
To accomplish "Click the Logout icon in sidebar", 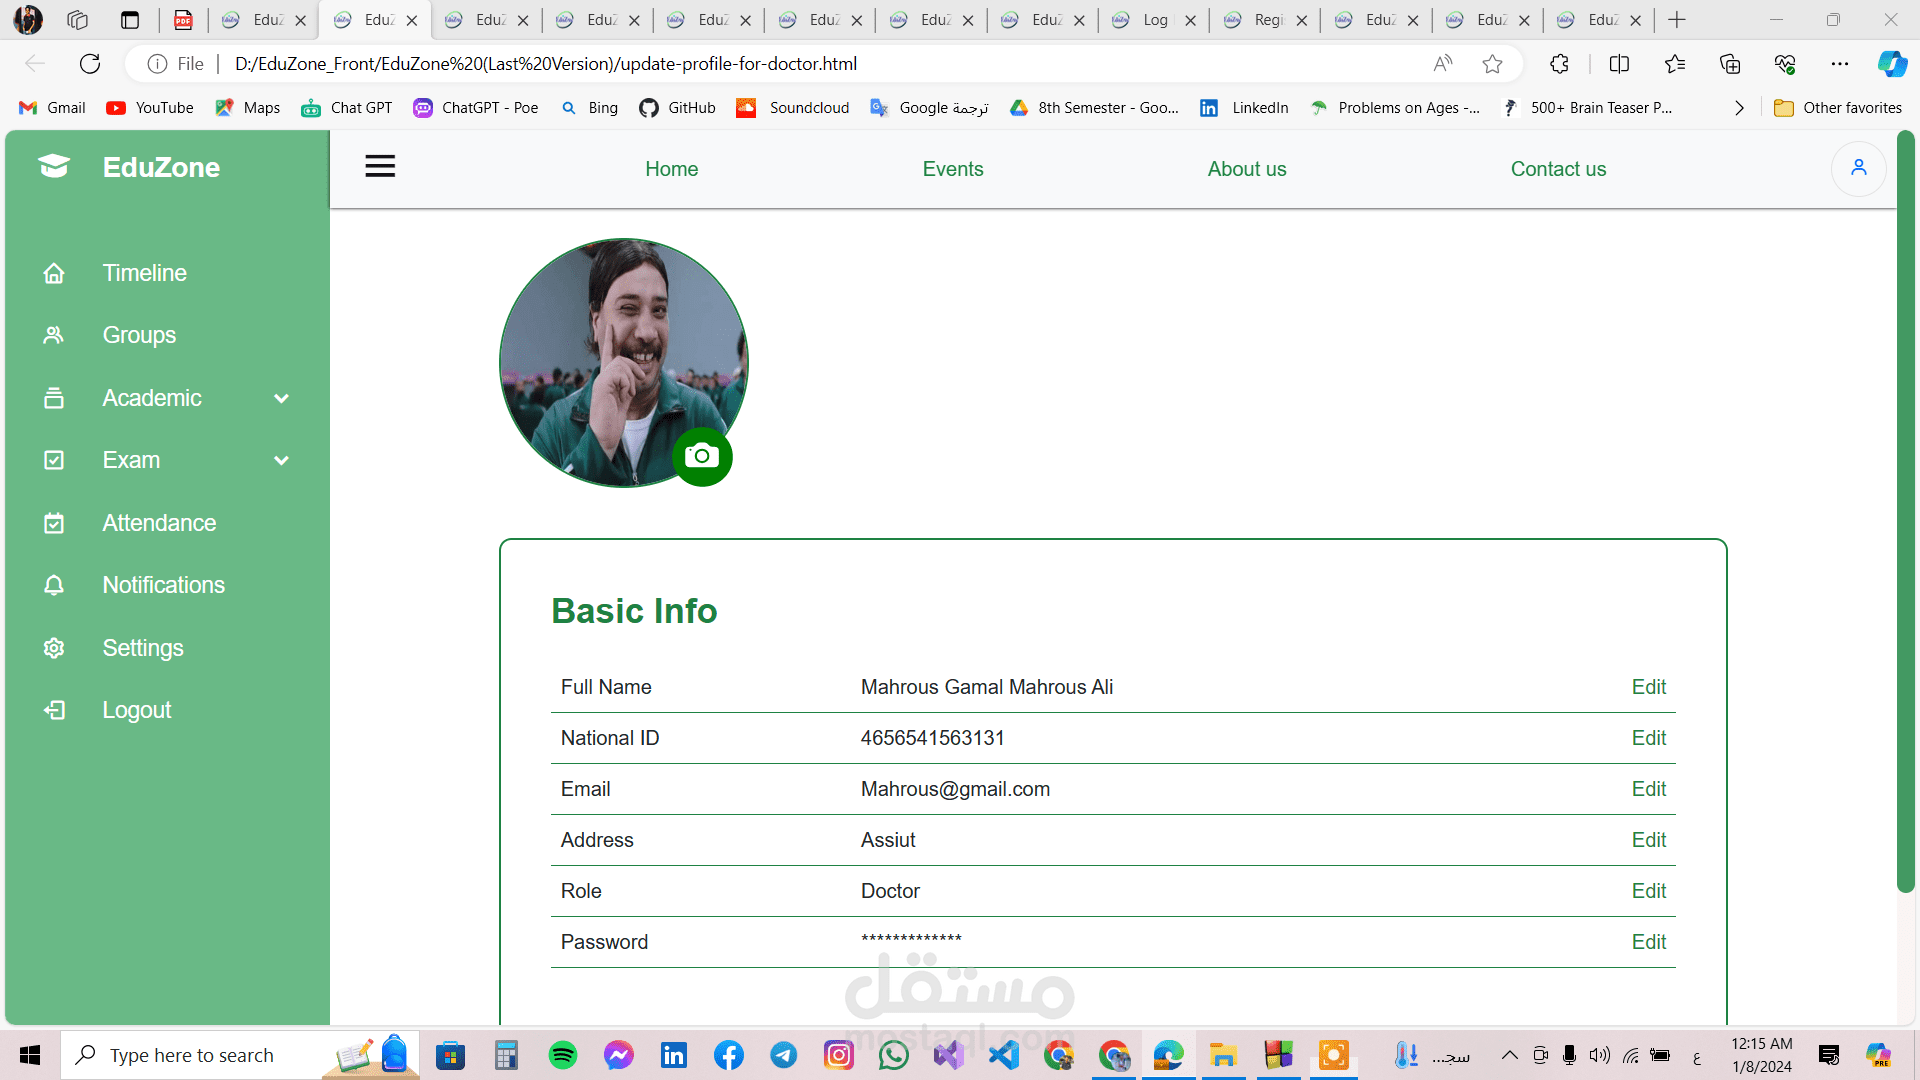I will pos(54,710).
